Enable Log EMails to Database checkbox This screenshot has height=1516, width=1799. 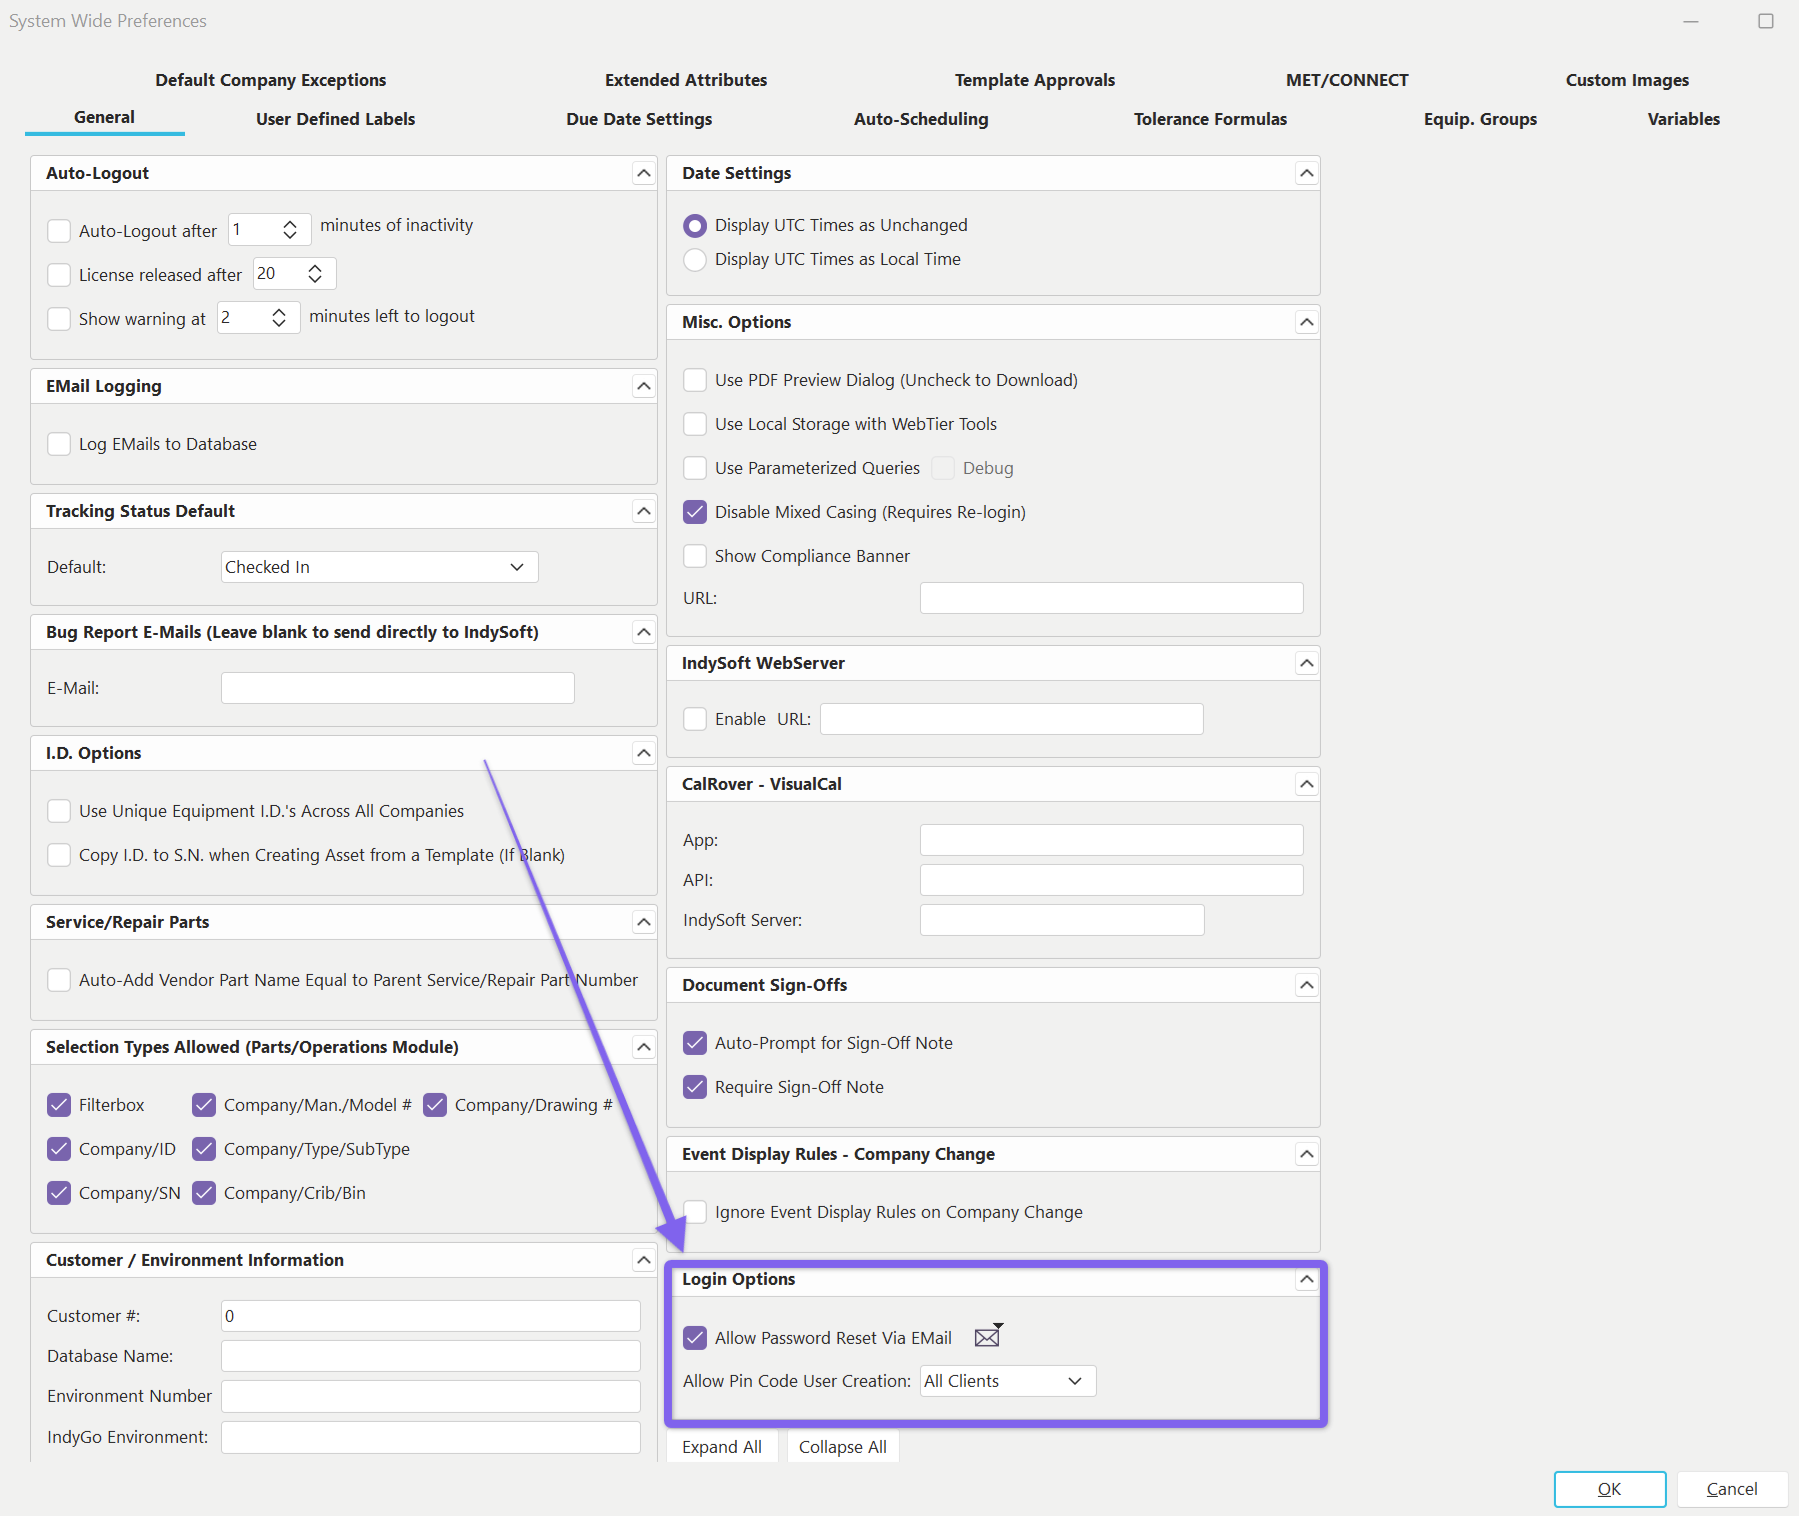tap(60, 444)
